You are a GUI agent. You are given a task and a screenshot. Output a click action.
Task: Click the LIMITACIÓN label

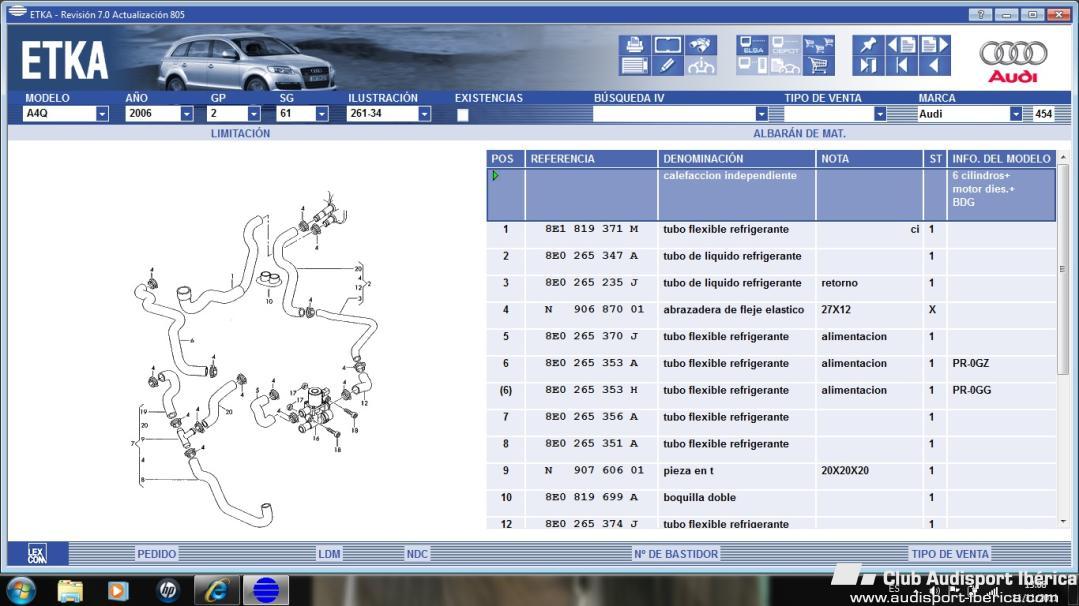click(x=240, y=133)
